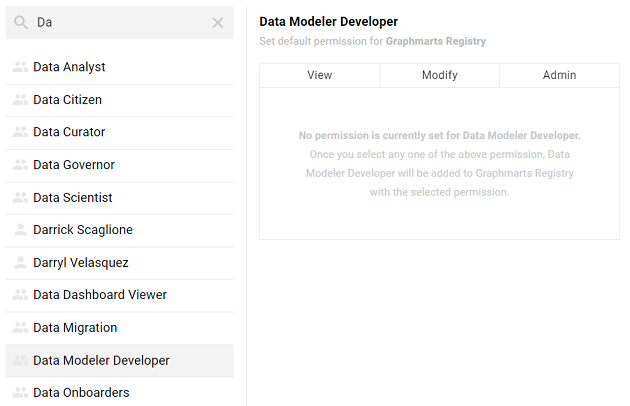630x406 pixels.
Task: Click the user icon beside Darrick Scaglione
Action: pos(20,230)
